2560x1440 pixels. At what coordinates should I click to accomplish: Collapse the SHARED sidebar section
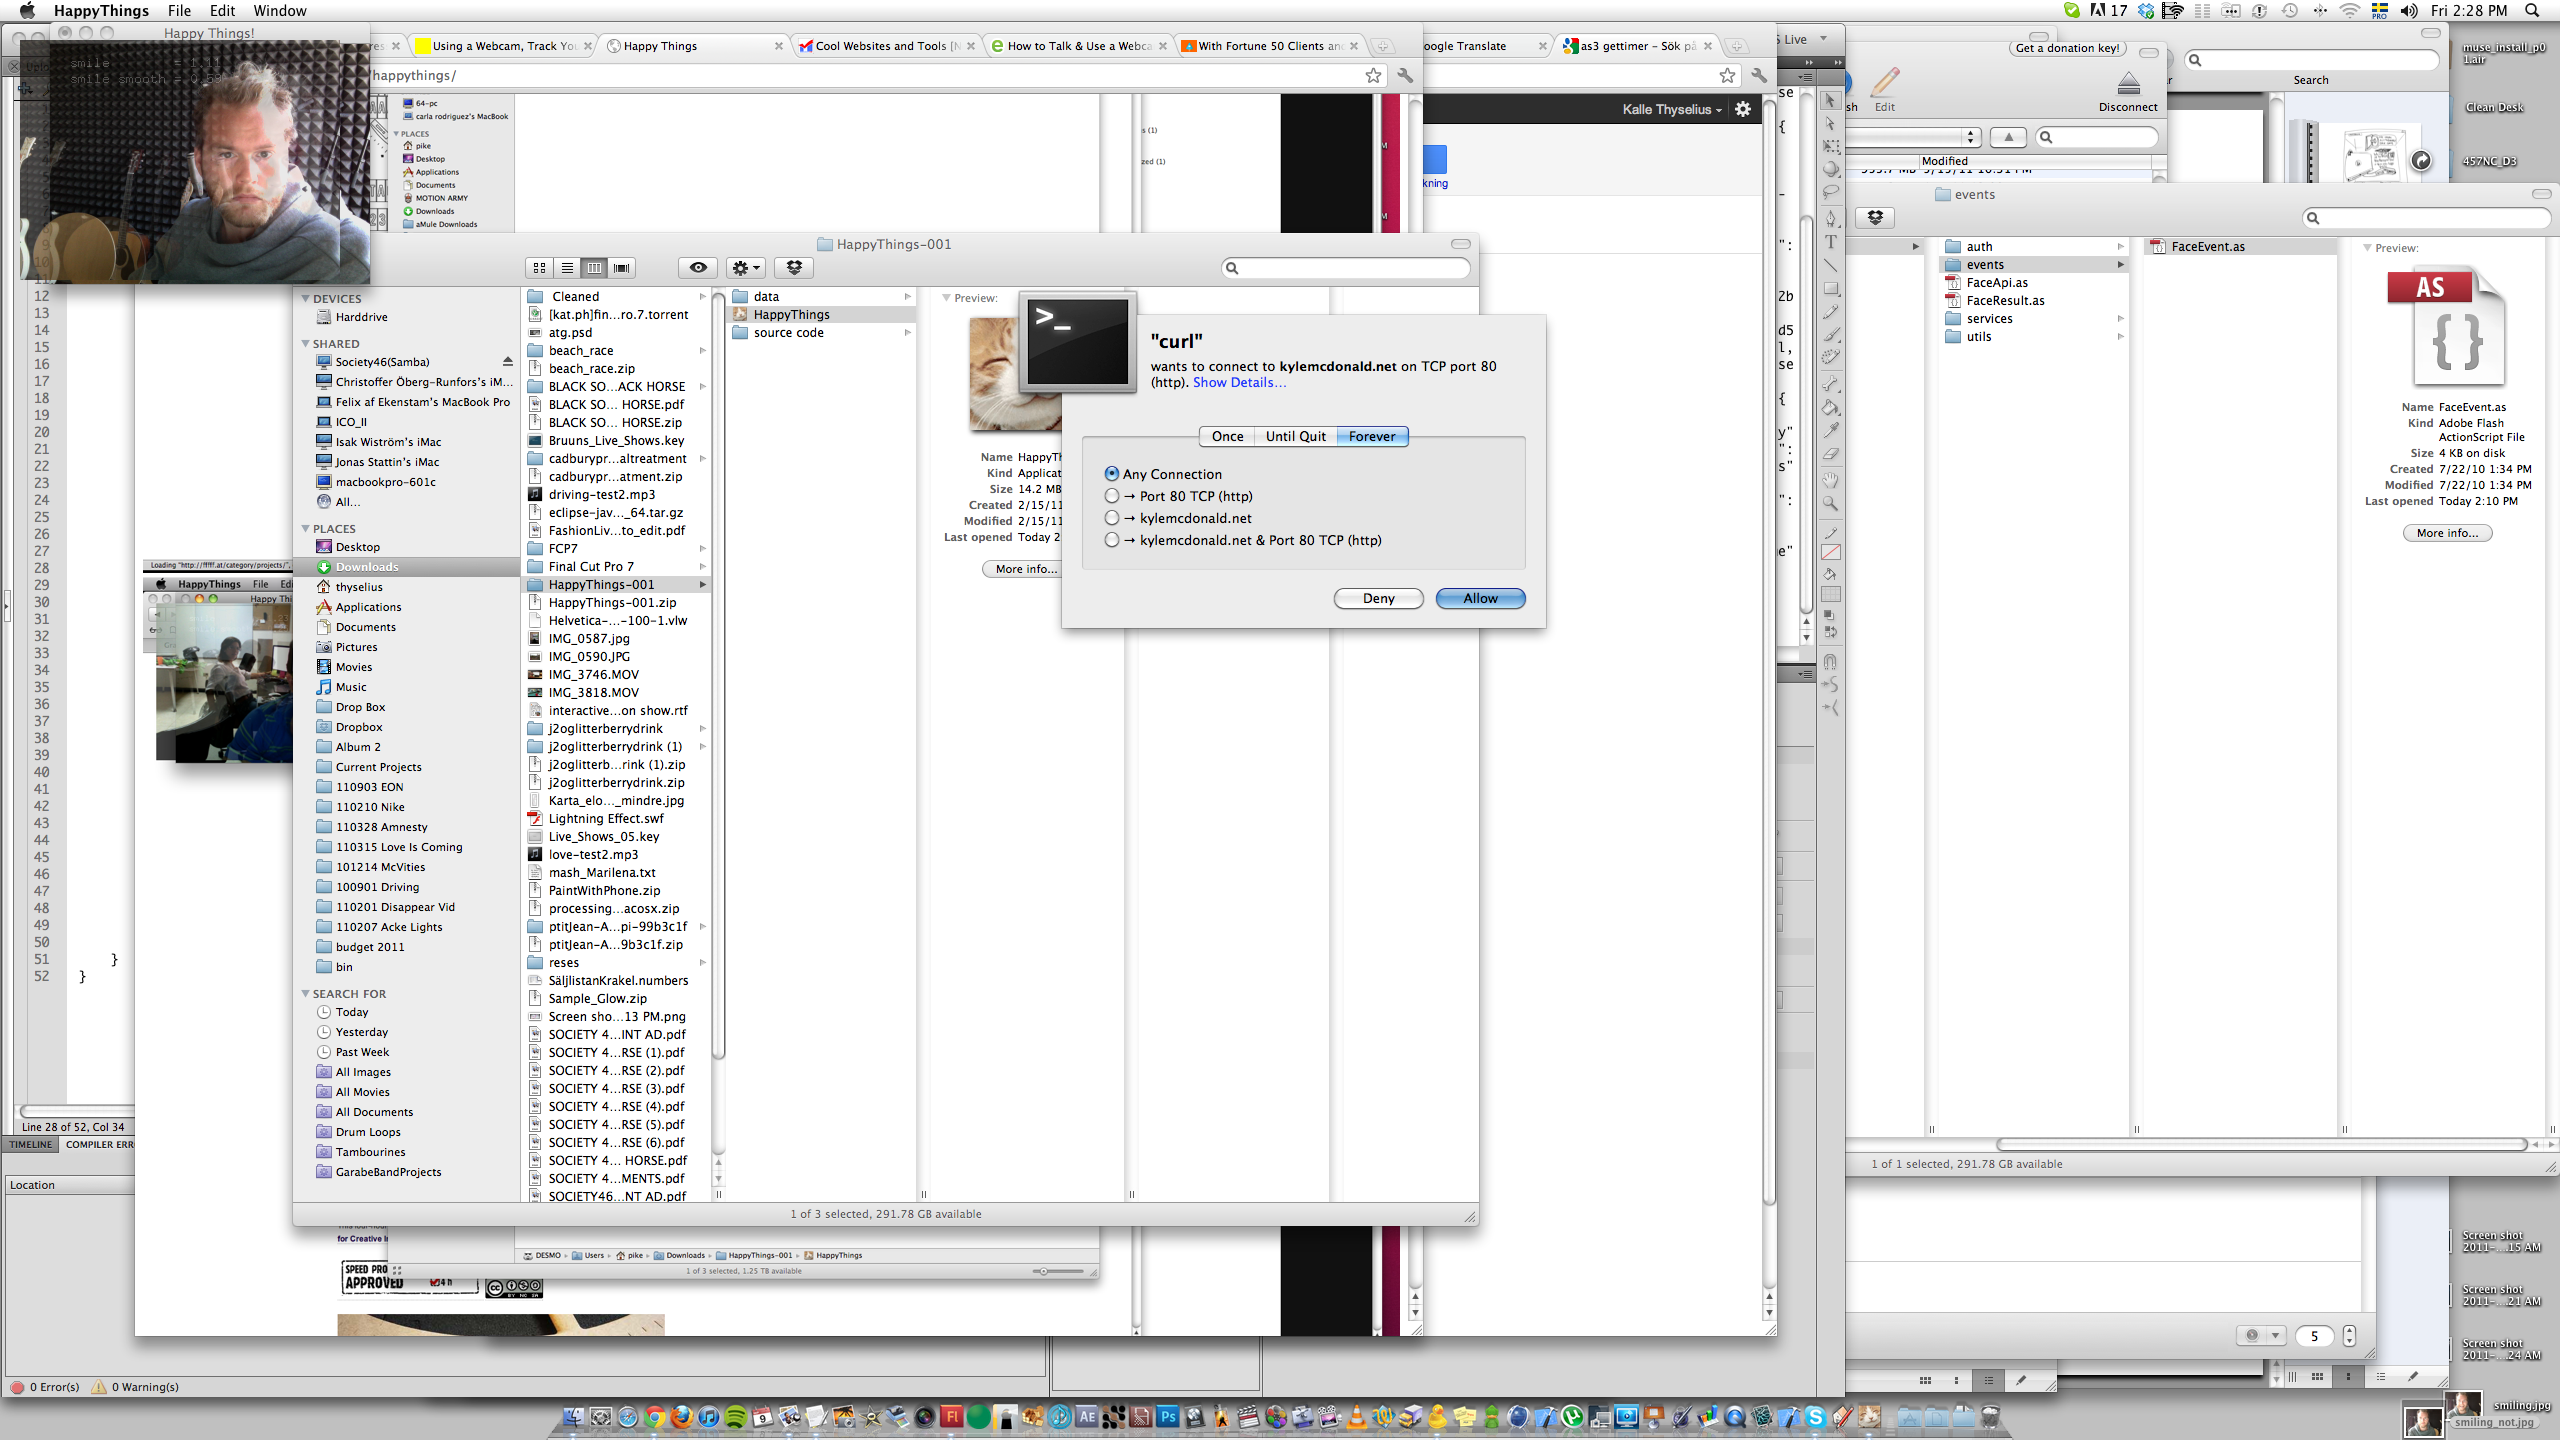click(x=306, y=343)
